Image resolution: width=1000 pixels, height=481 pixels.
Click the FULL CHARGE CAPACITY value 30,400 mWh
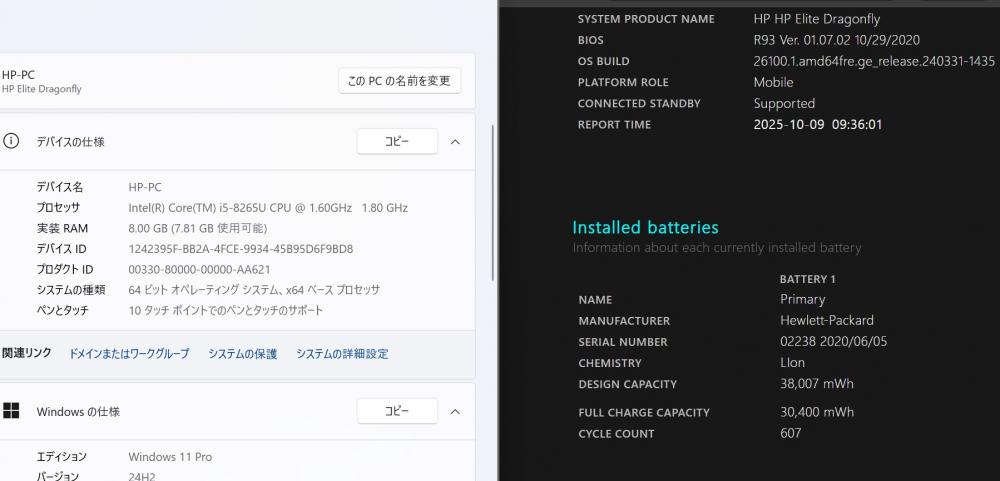coord(817,411)
